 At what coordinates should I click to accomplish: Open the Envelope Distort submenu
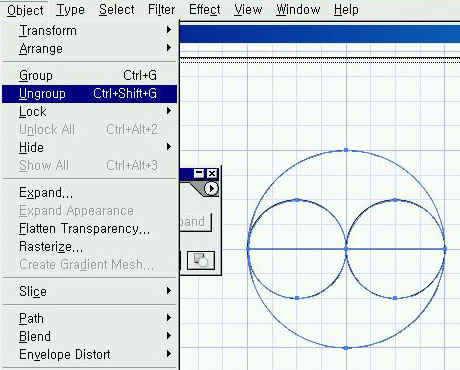click(x=89, y=354)
